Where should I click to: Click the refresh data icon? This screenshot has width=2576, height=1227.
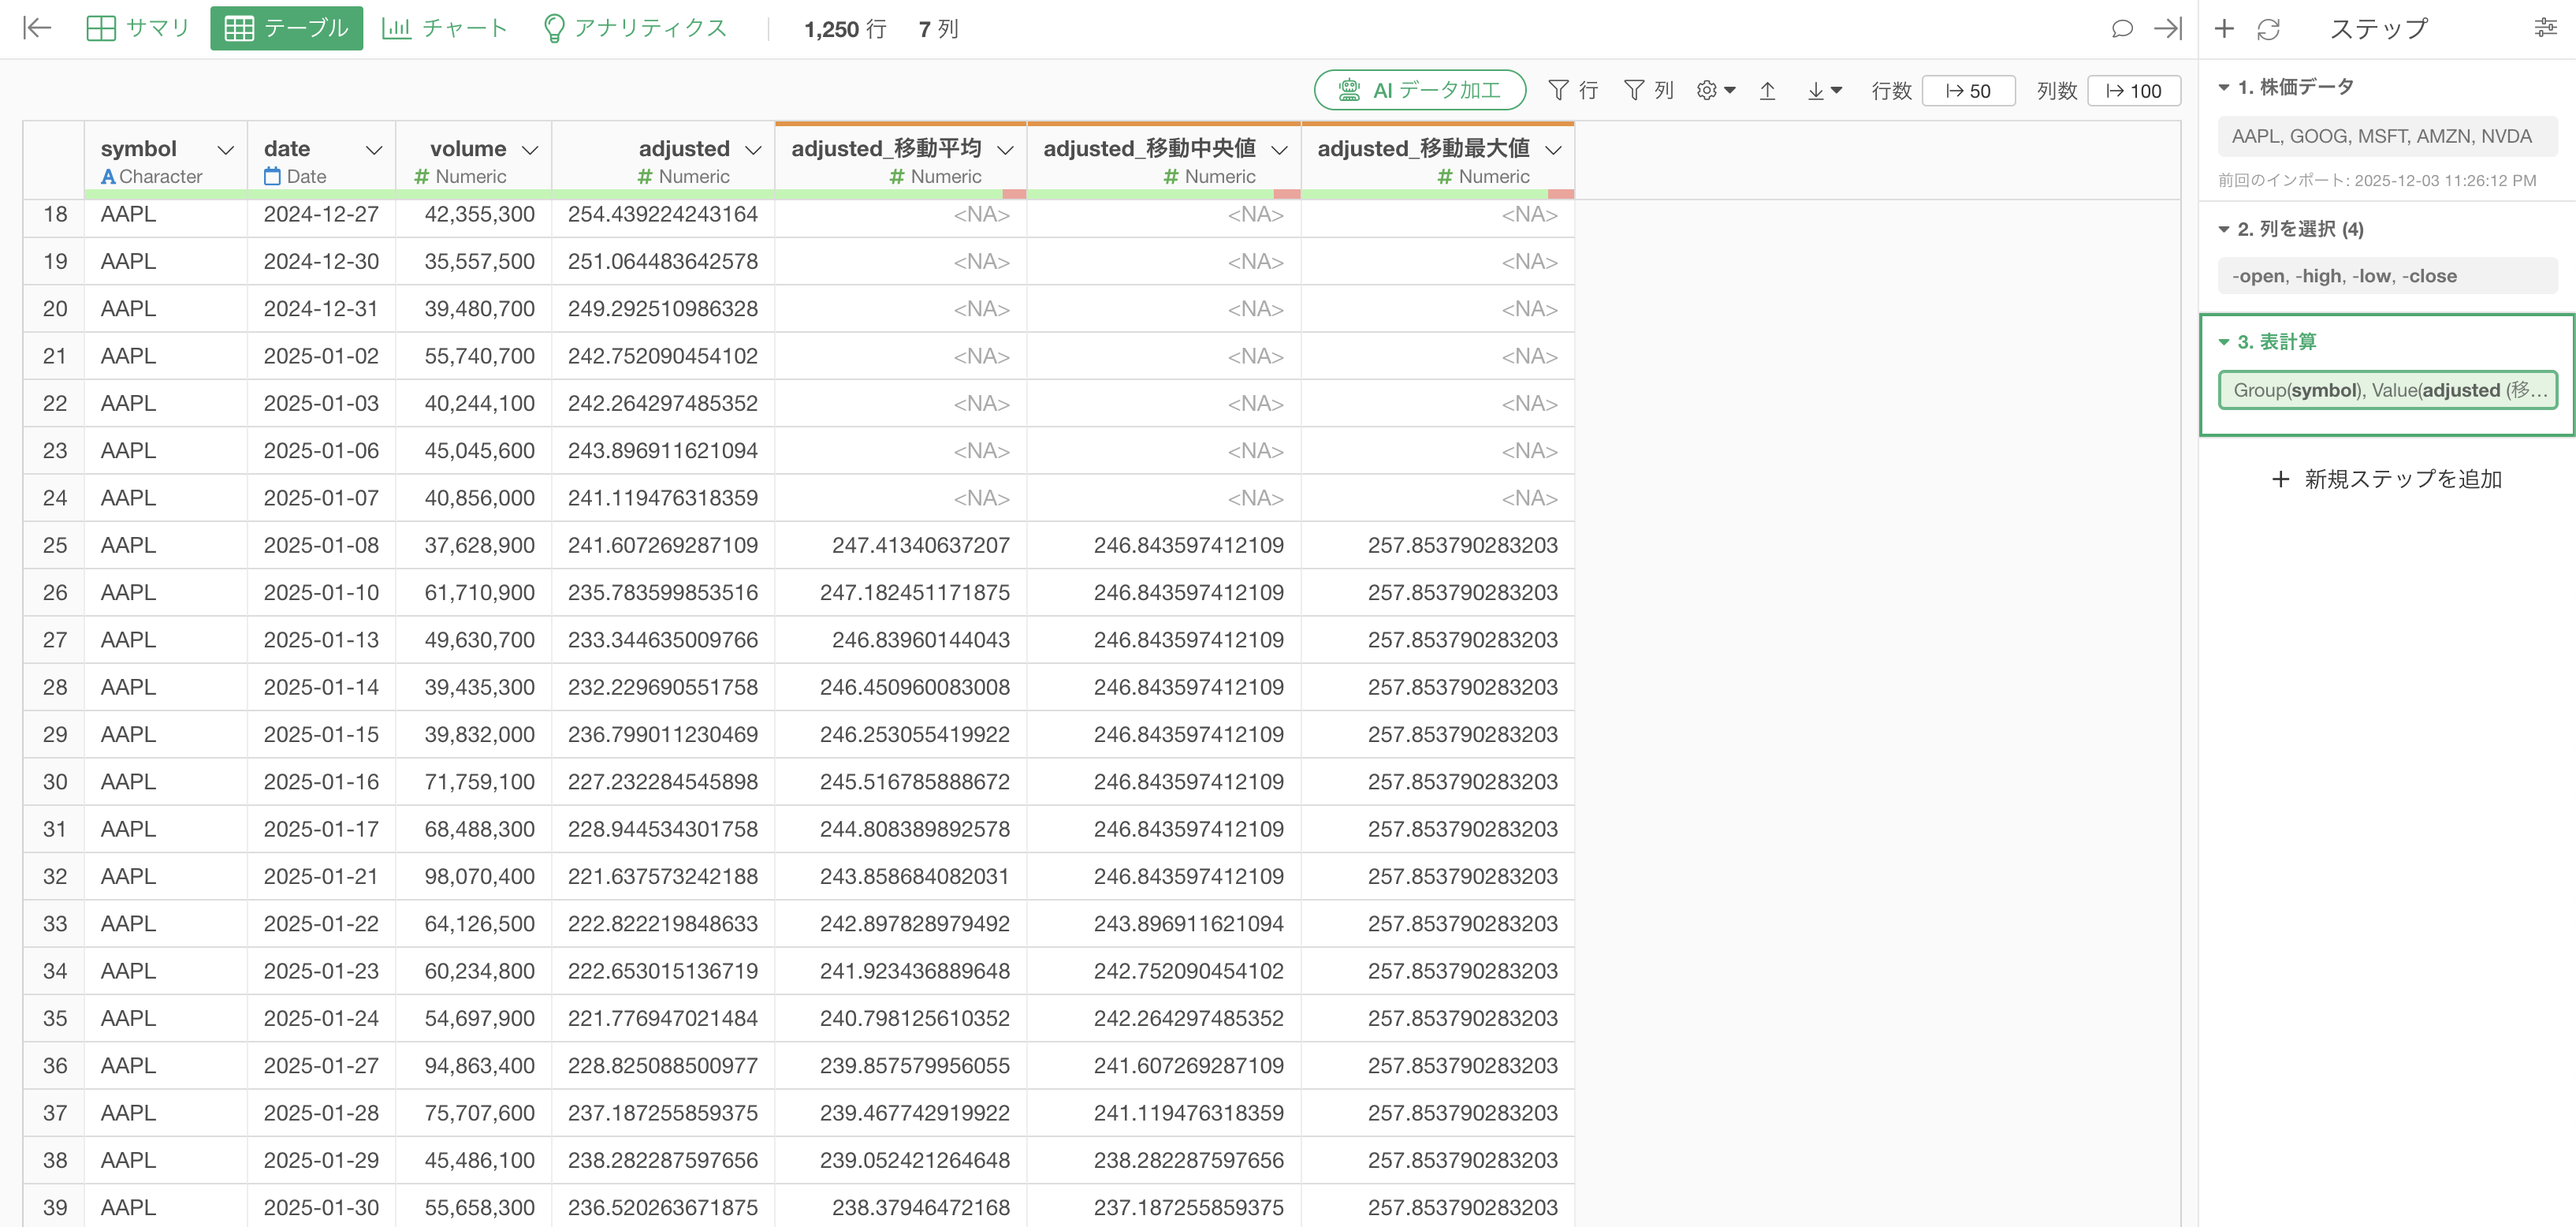click(x=2268, y=29)
